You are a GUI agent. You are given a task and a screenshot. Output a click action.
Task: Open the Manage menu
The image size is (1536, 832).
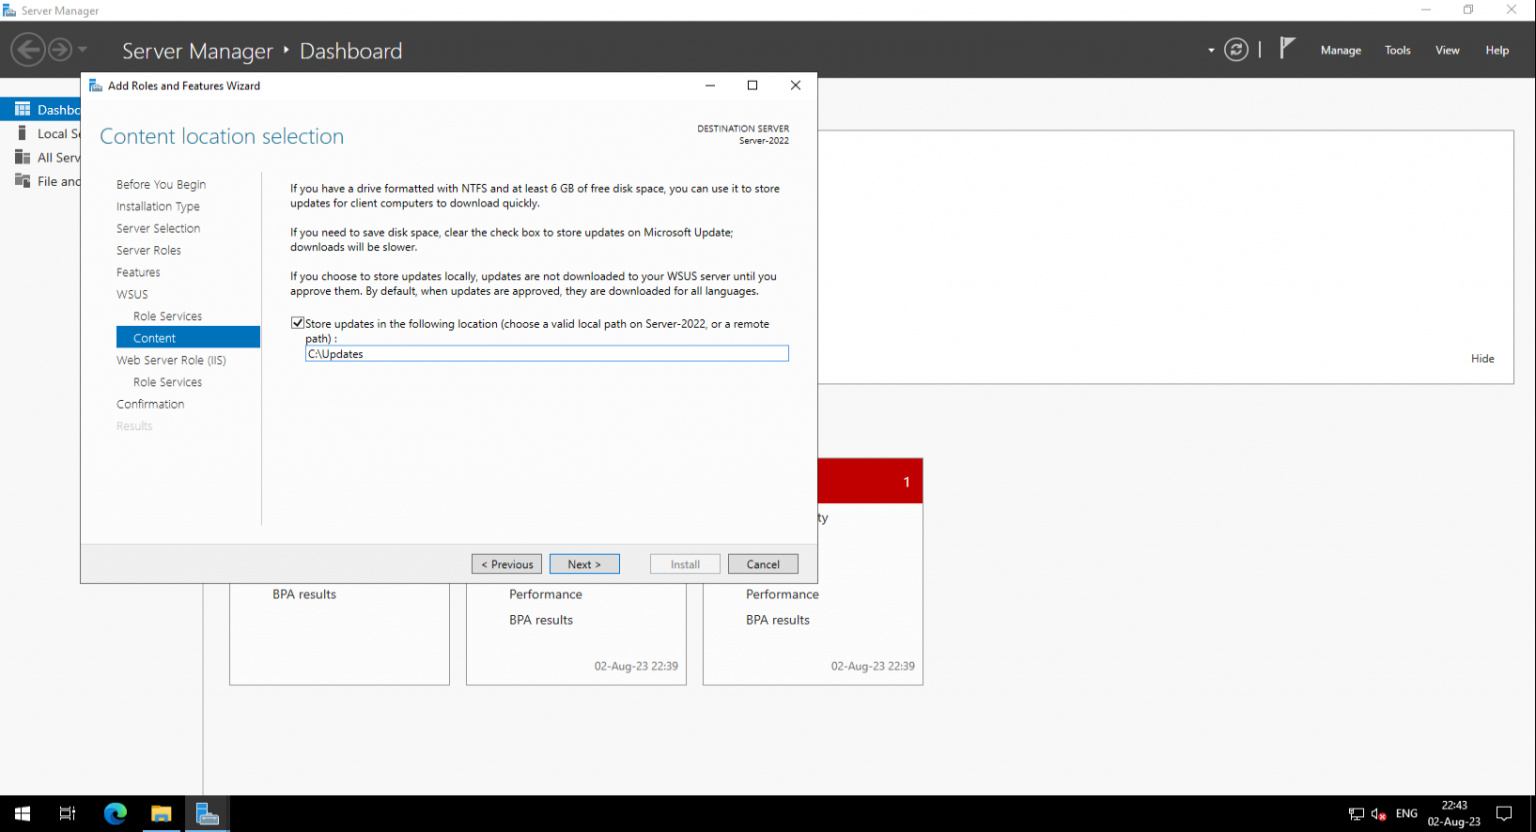pos(1340,50)
